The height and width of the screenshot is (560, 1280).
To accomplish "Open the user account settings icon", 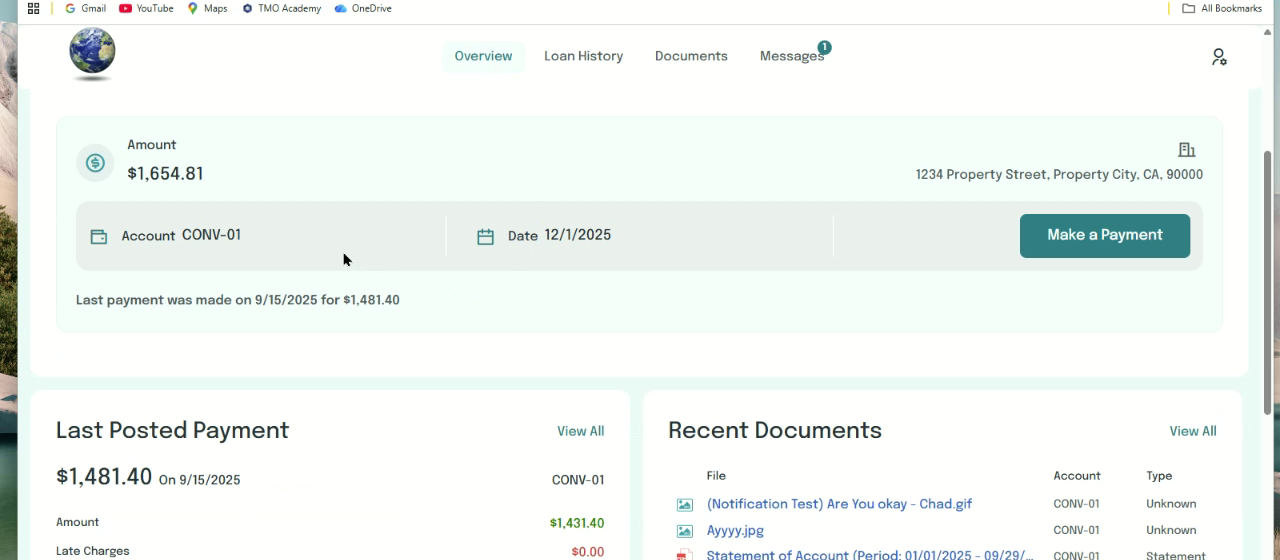I will click(x=1218, y=57).
